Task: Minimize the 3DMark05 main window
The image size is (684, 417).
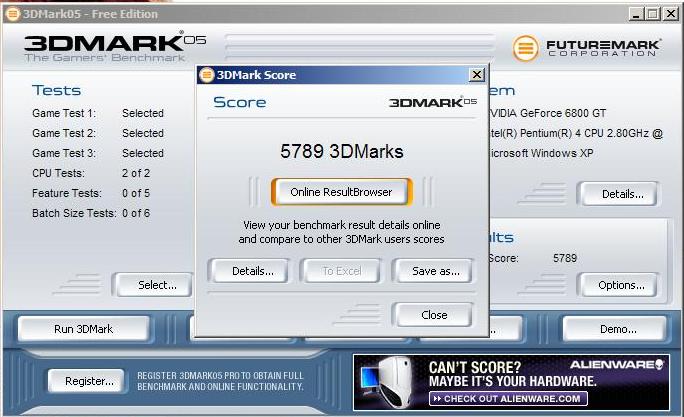Action: (636, 14)
